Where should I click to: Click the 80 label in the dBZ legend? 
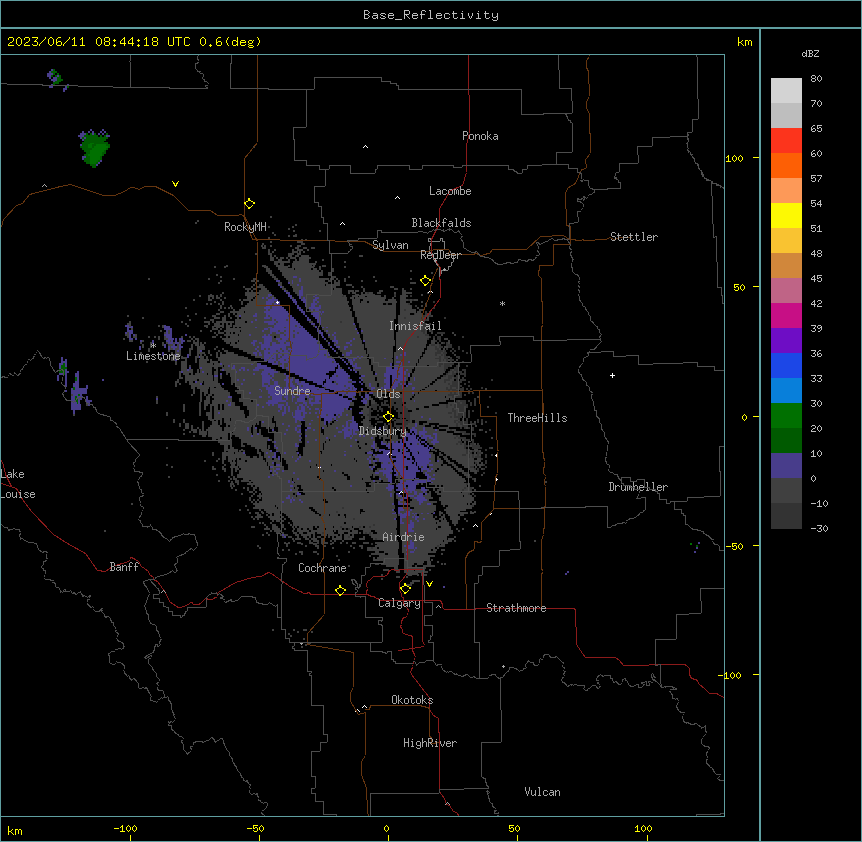816,79
